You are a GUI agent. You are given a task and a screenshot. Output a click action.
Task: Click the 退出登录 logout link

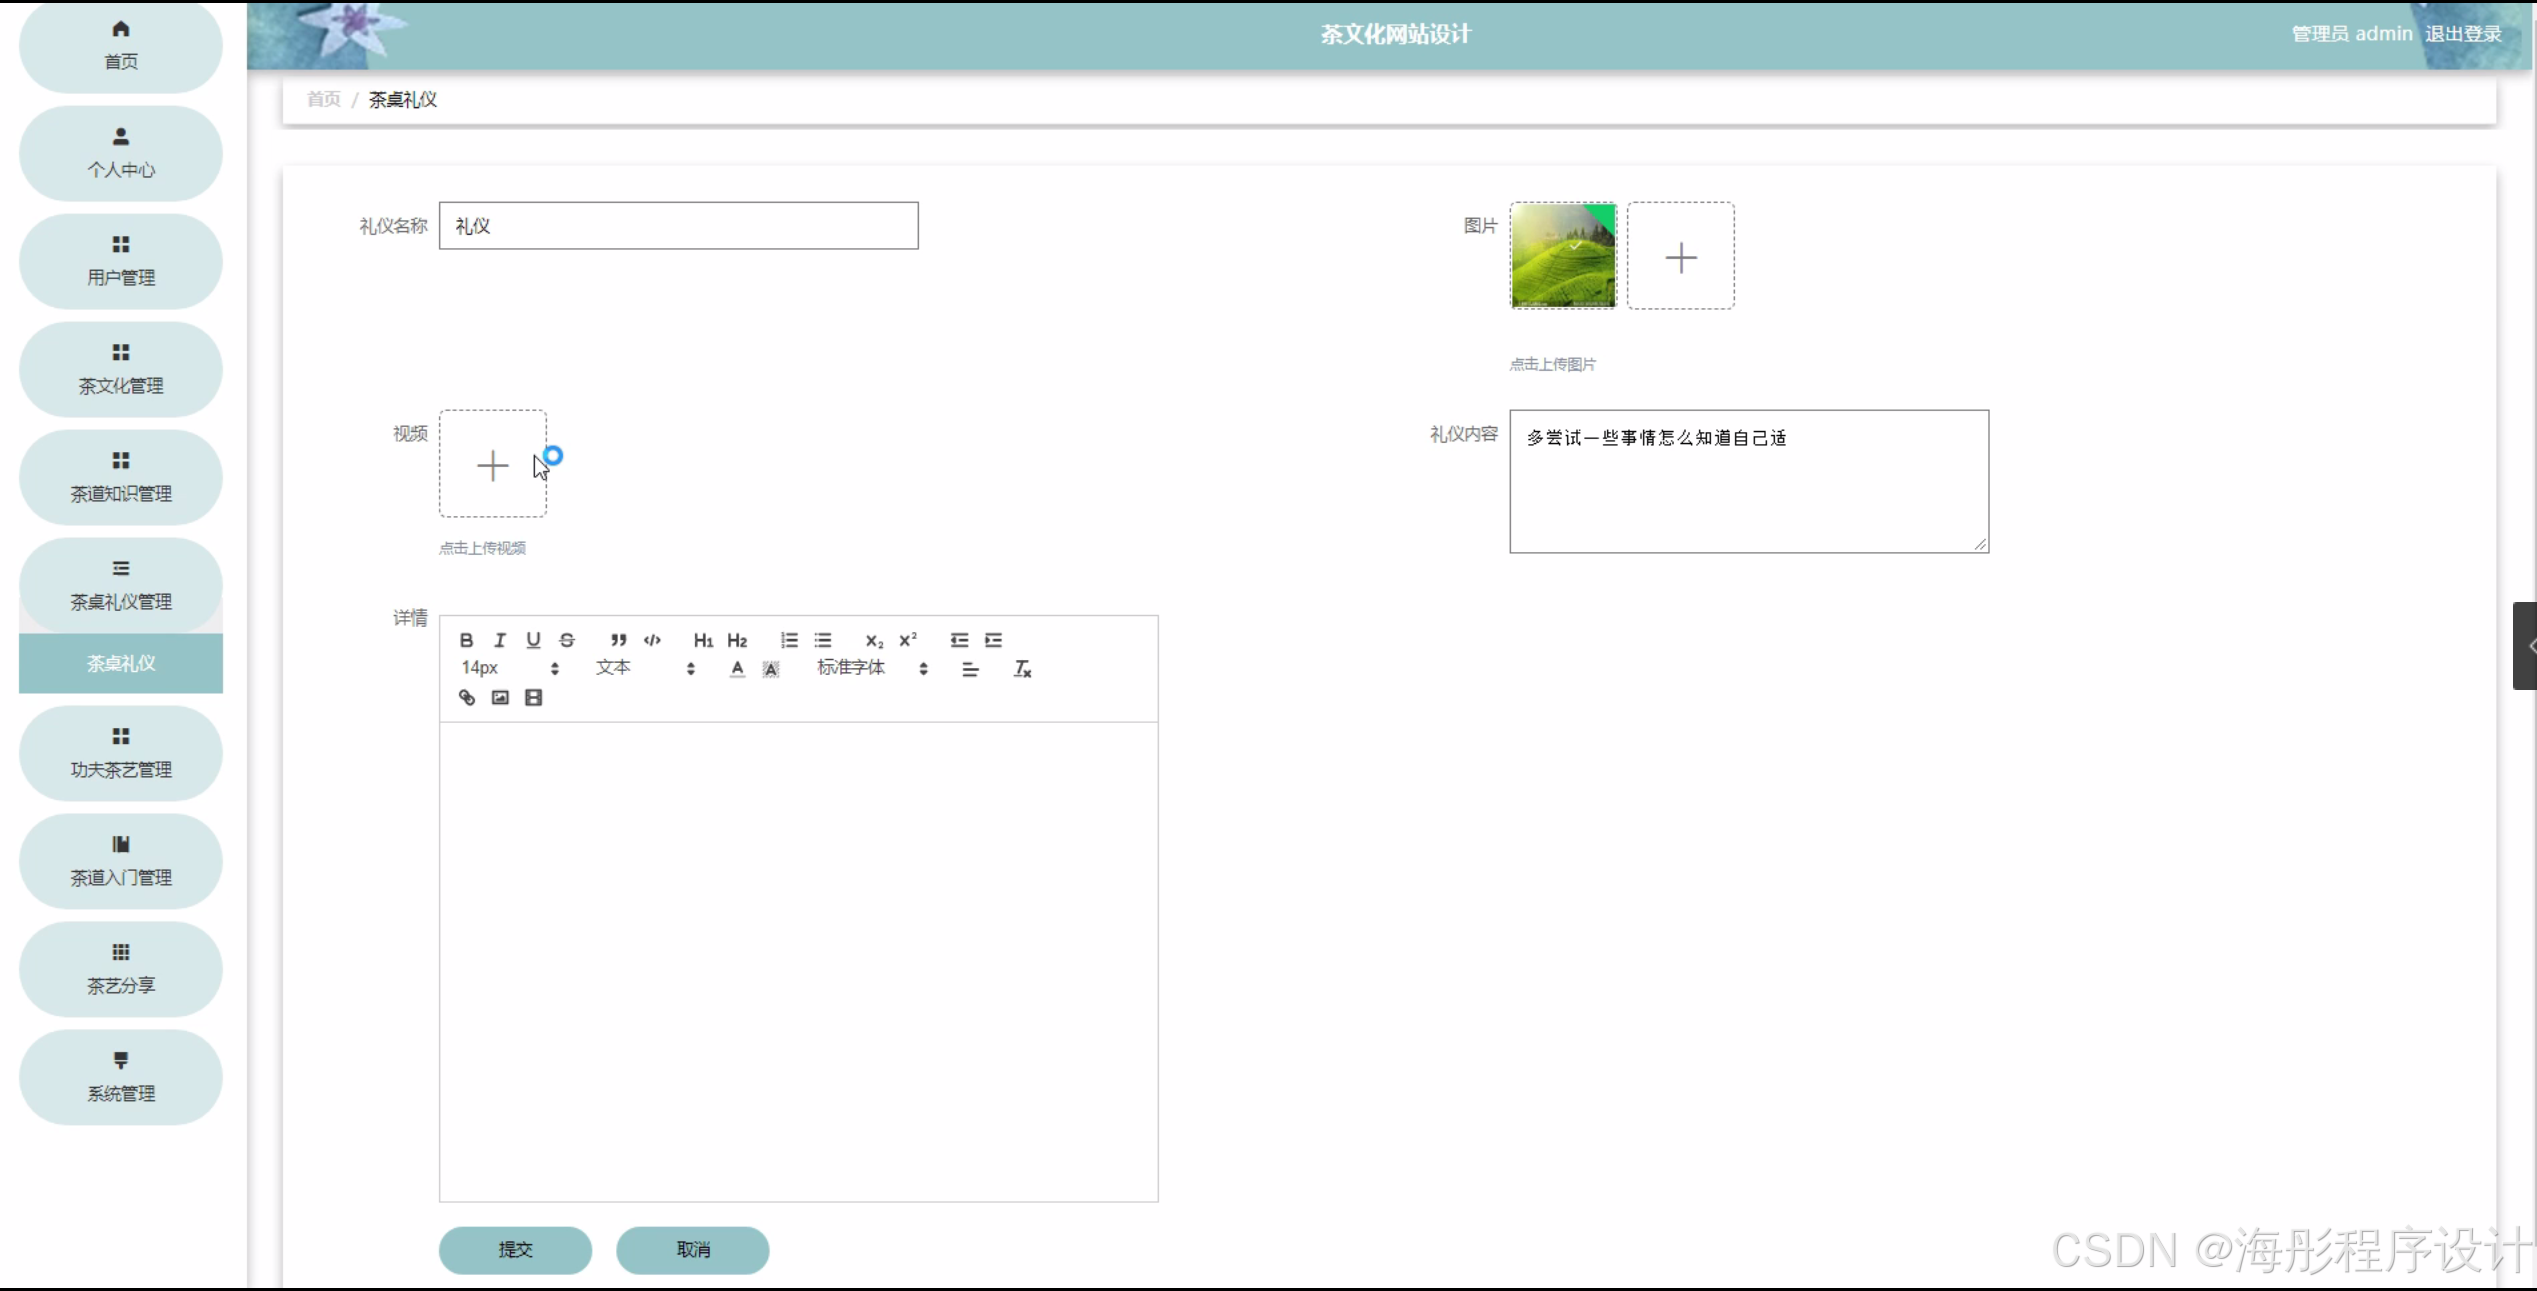pos(2463,34)
